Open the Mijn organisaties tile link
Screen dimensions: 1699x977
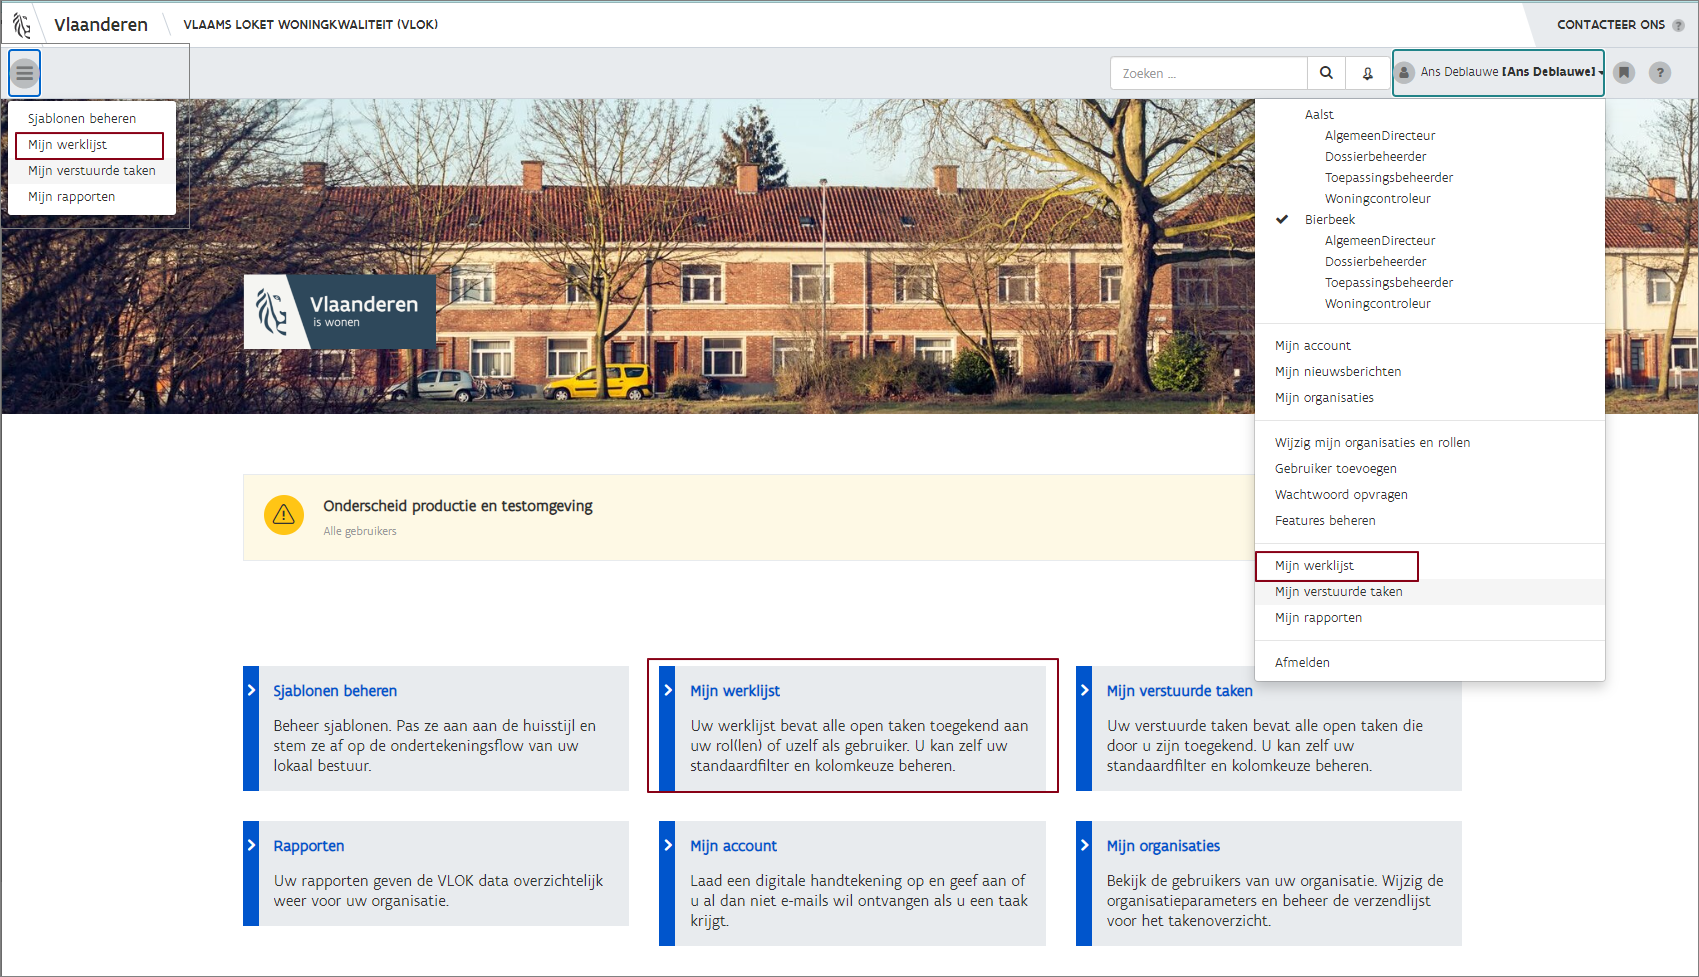(1163, 846)
